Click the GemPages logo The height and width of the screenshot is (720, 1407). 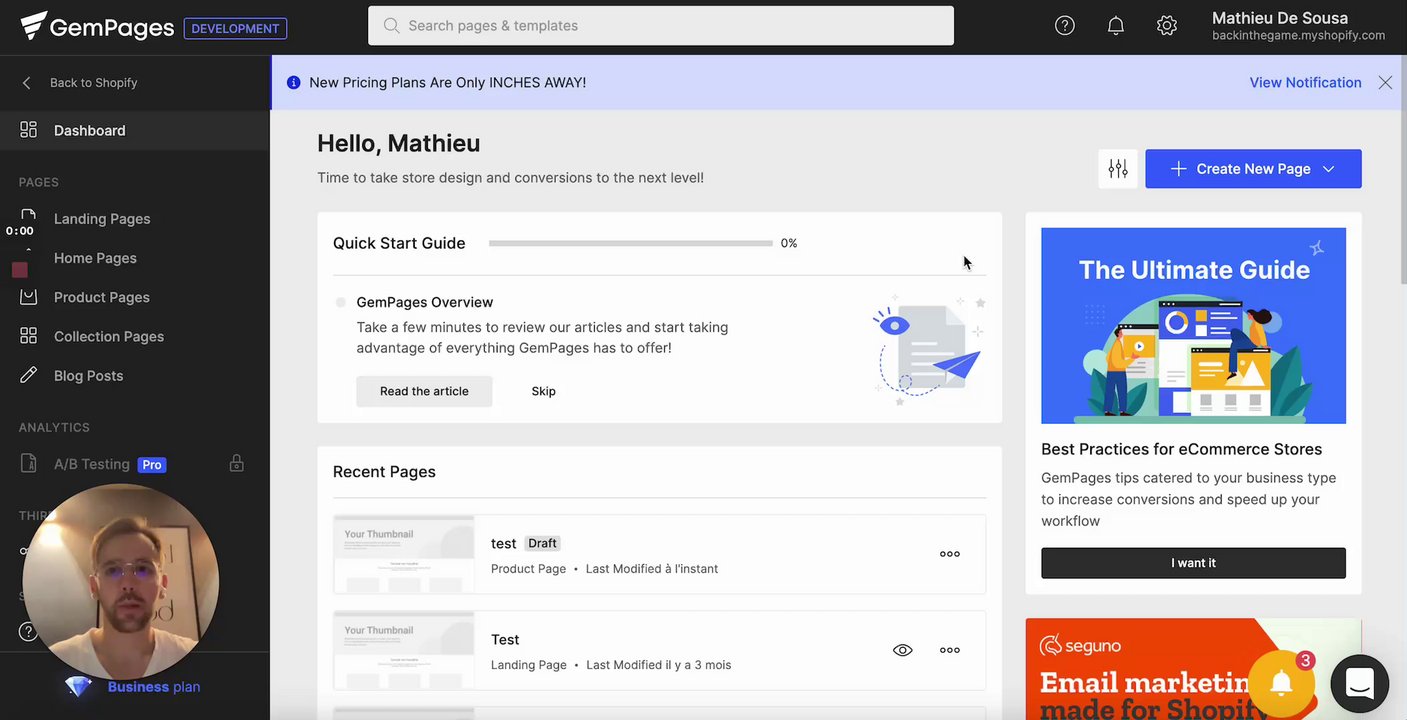coord(97,26)
